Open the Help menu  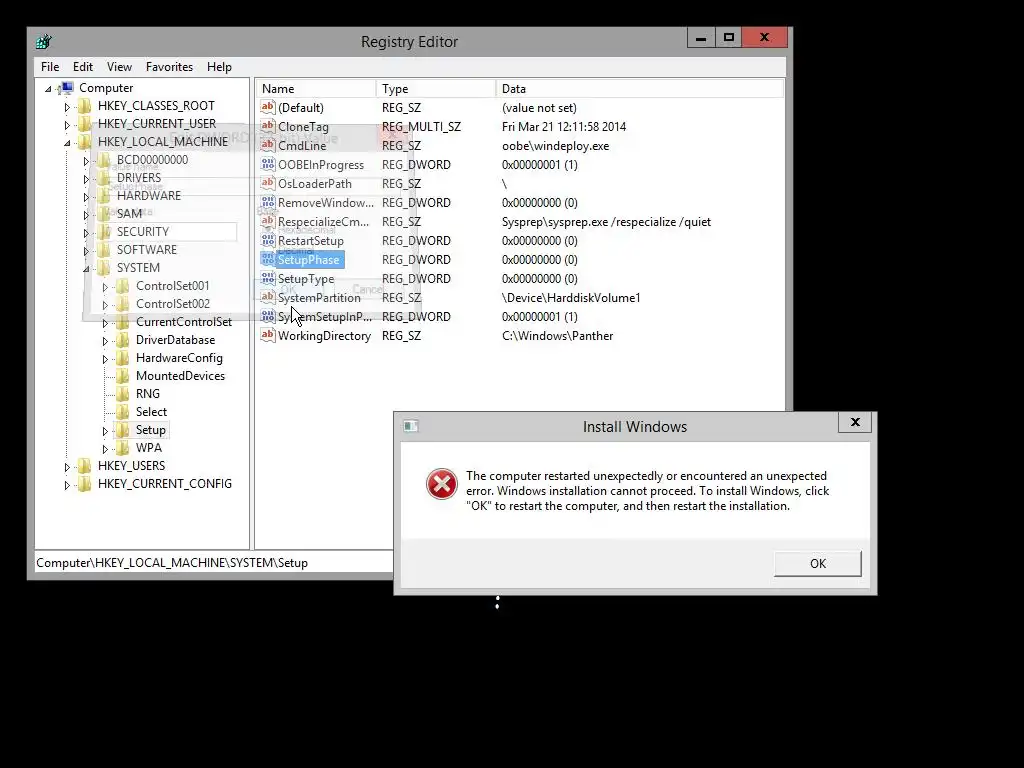219,67
